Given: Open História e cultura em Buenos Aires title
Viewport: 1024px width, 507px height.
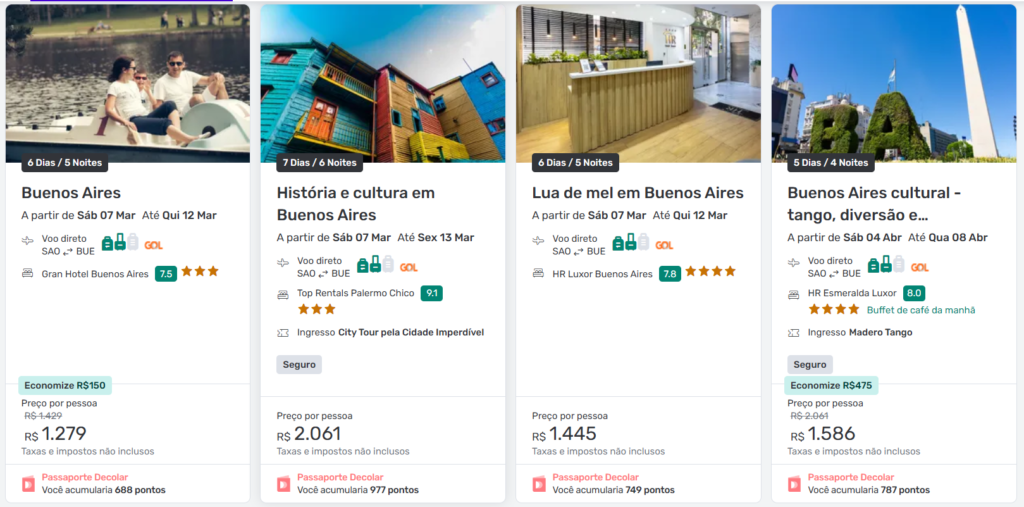Looking at the screenshot, I should 356,204.
